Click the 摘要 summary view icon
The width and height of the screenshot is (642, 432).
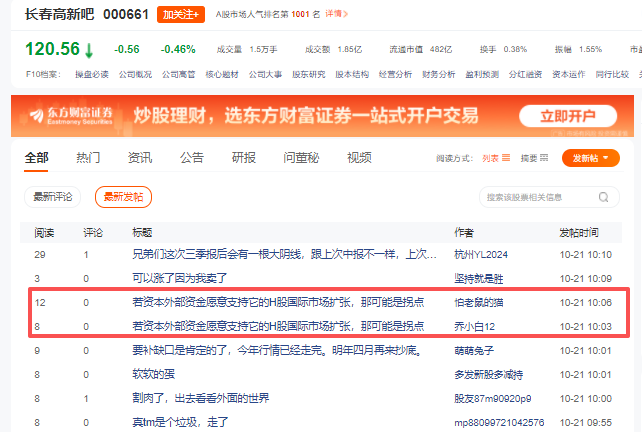tap(544, 158)
